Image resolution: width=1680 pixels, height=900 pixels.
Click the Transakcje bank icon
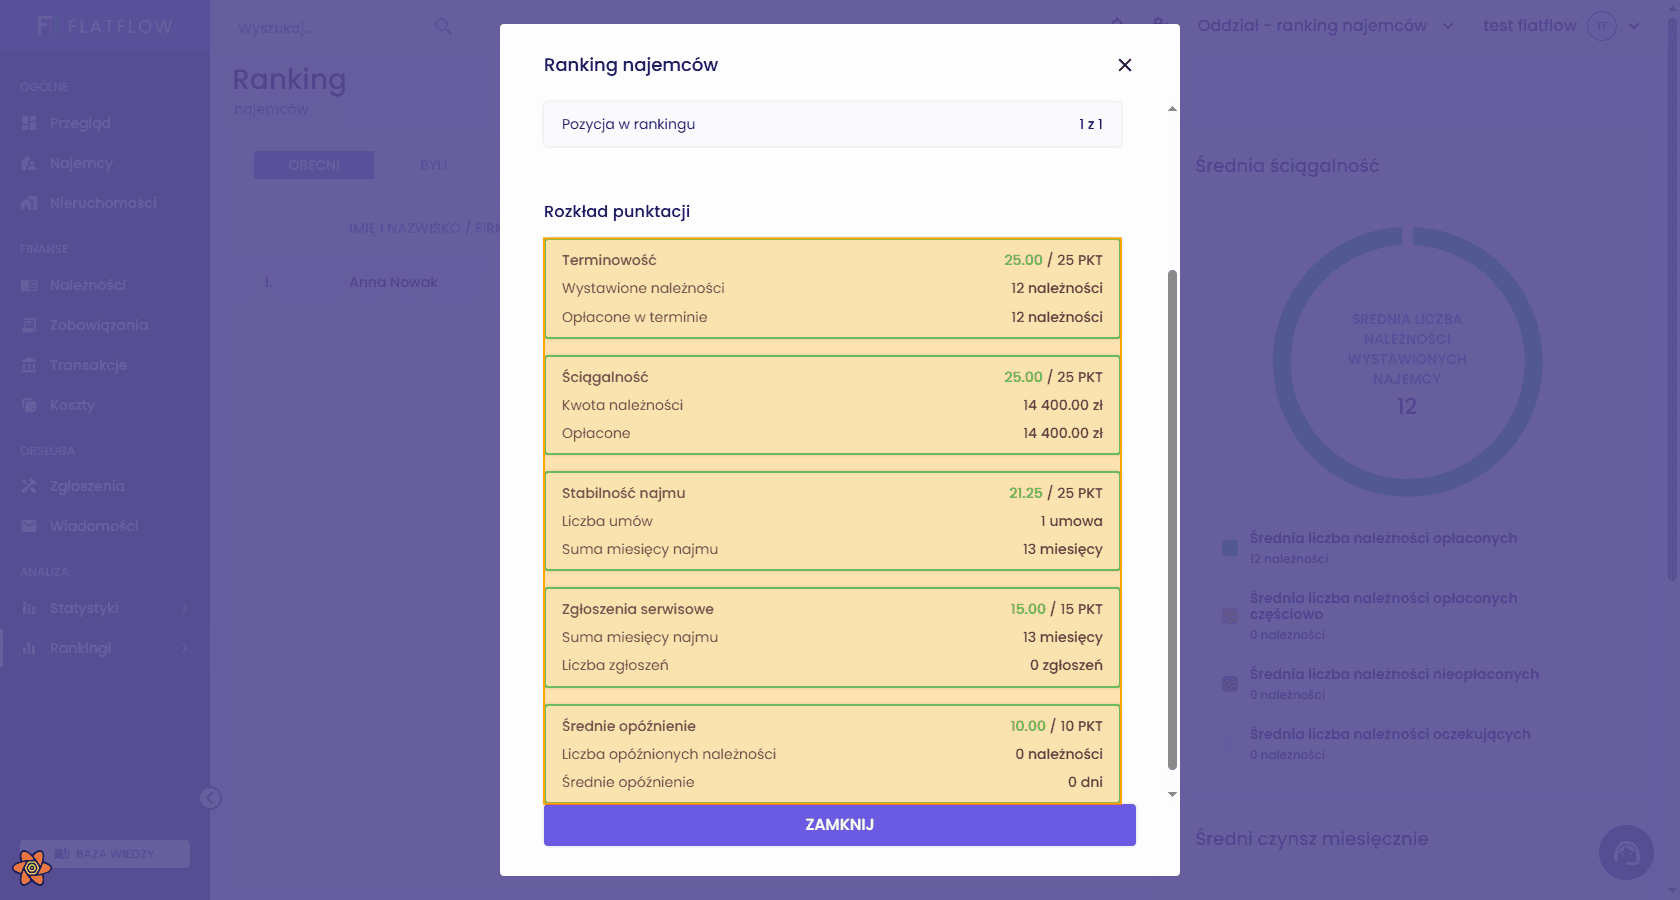(29, 365)
